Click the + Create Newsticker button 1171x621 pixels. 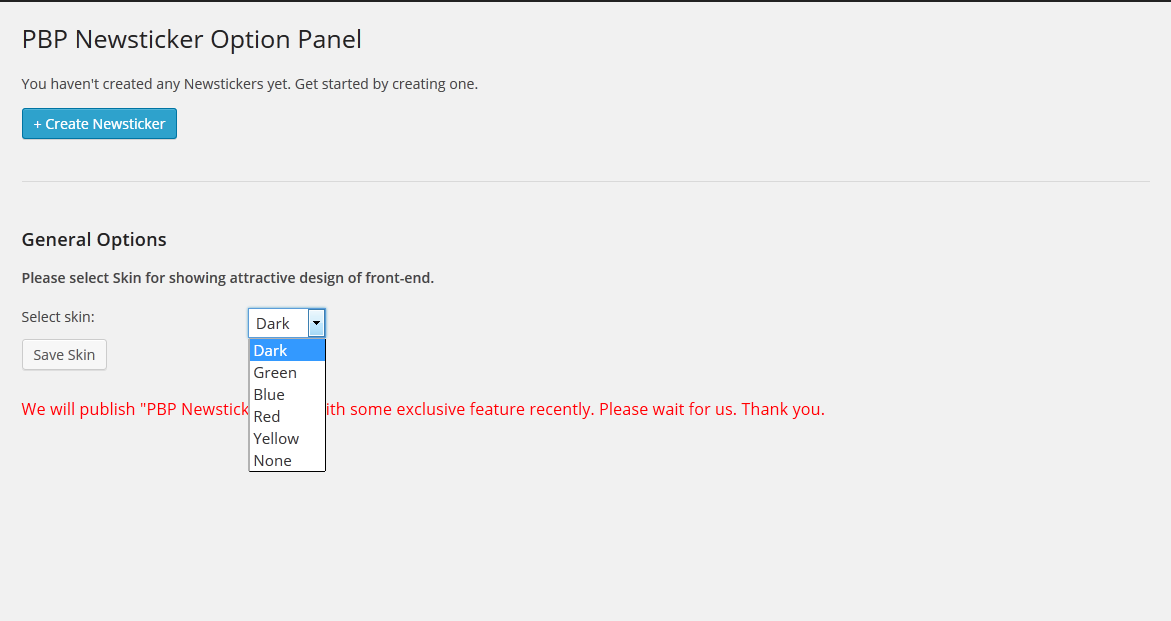(99, 124)
